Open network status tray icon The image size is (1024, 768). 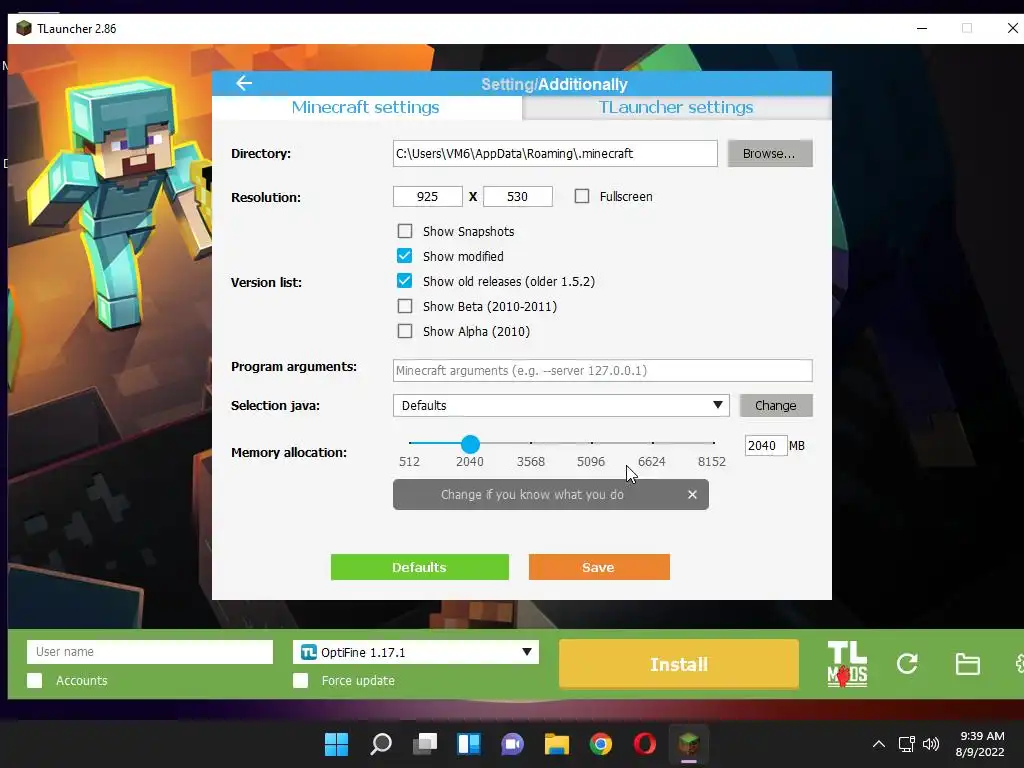[906, 744]
